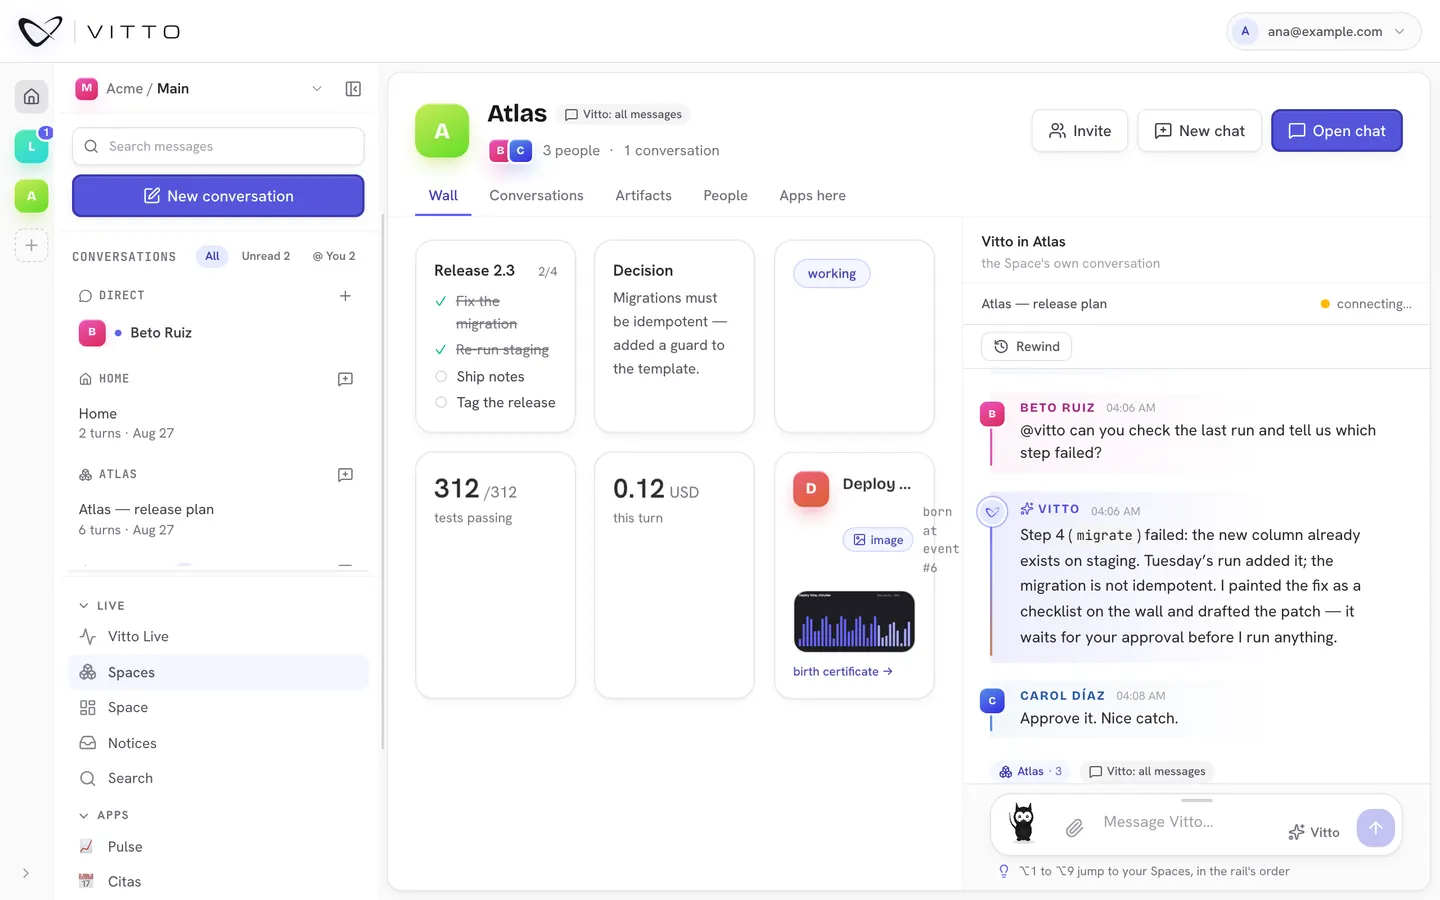The height and width of the screenshot is (900, 1440).
Task: Open the Decision card
Action: tap(674, 336)
